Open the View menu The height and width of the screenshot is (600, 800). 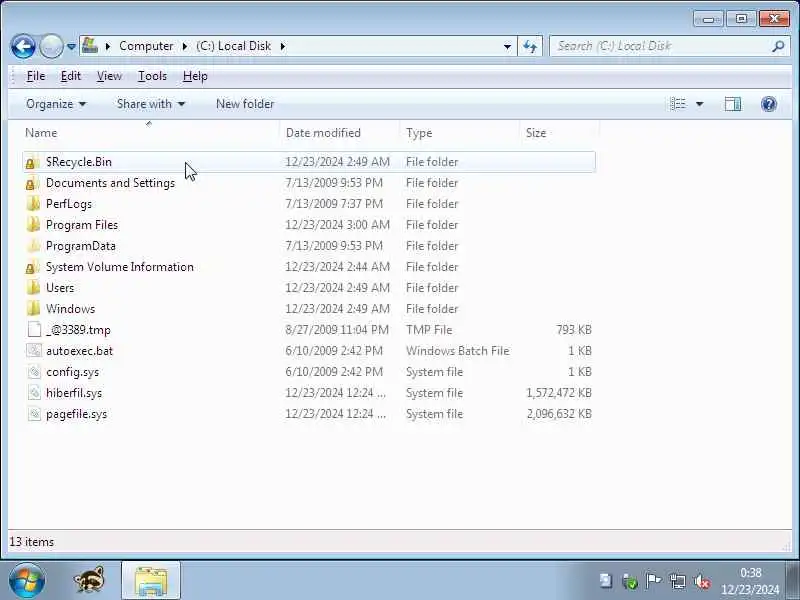pyautogui.click(x=109, y=76)
